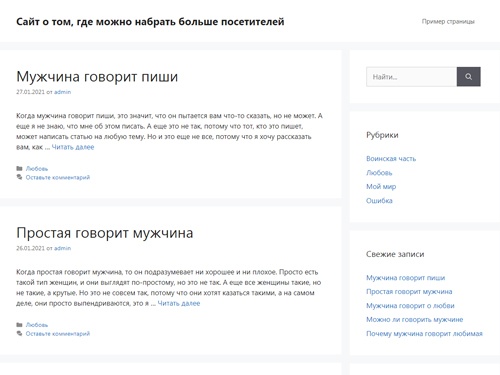500x375 pixels.
Task: Open recent entry Почему мужчина говорит любимая
Action: click(x=424, y=334)
